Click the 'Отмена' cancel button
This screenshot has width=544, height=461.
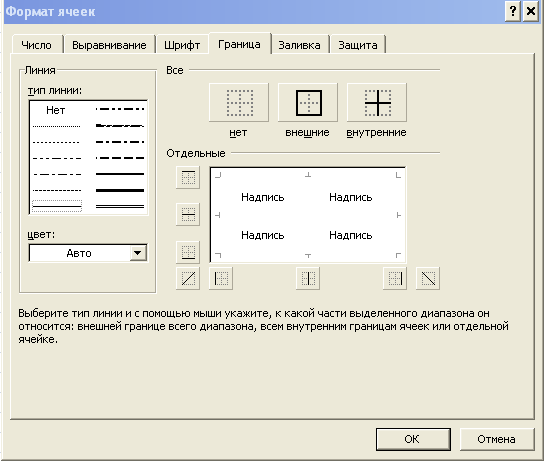click(x=496, y=439)
